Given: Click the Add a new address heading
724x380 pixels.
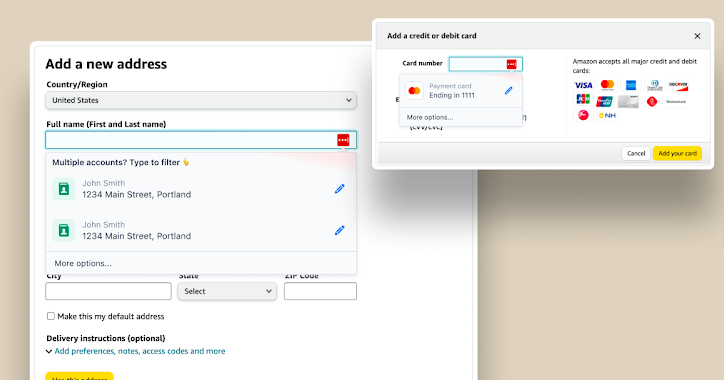Looking at the screenshot, I should [106, 64].
